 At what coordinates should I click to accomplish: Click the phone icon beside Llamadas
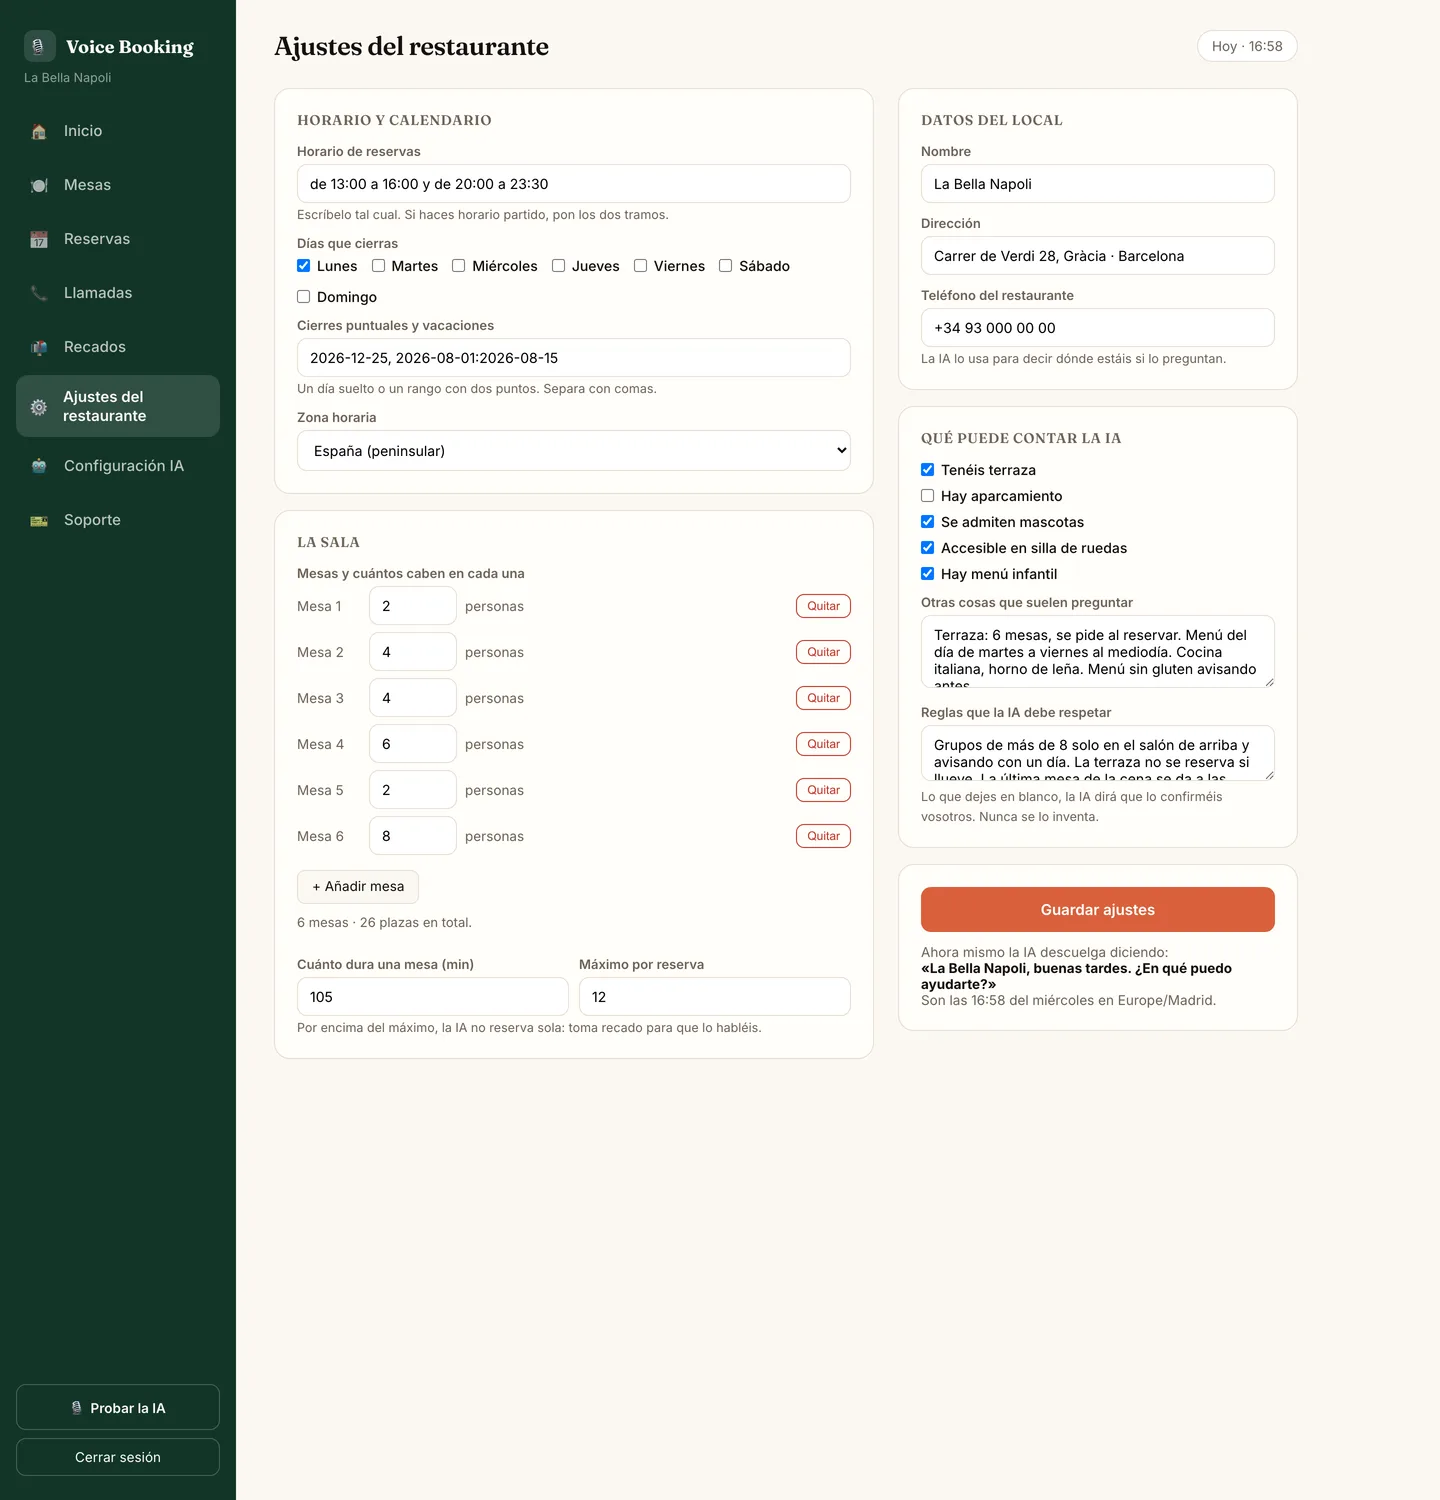coord(39,293)
